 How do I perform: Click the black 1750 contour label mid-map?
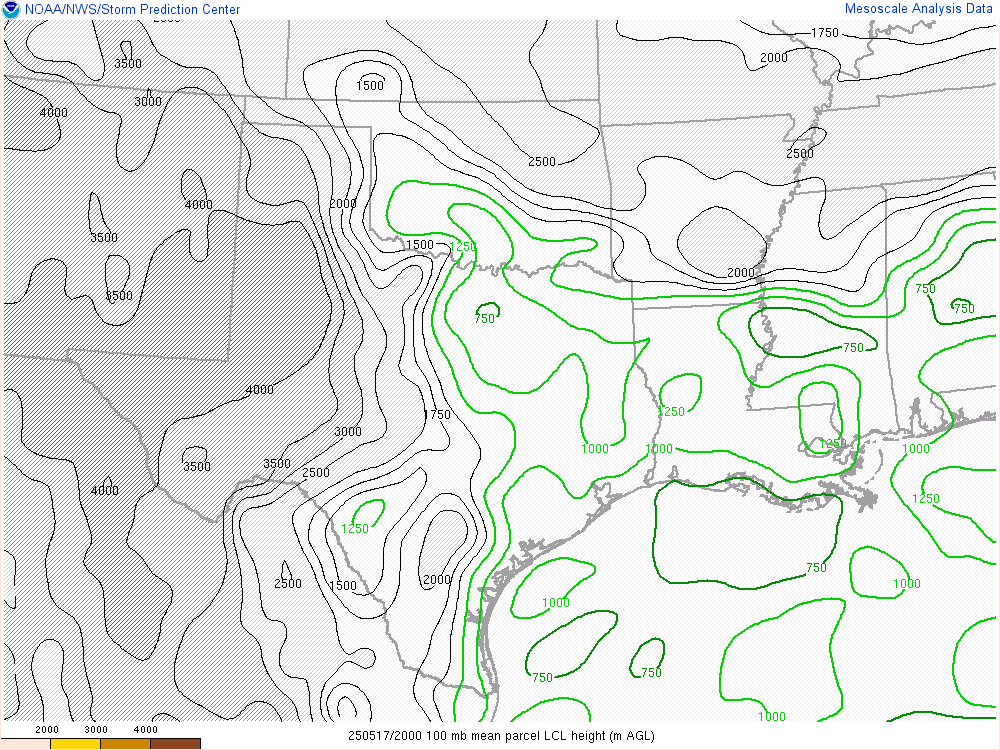[437, 414]
